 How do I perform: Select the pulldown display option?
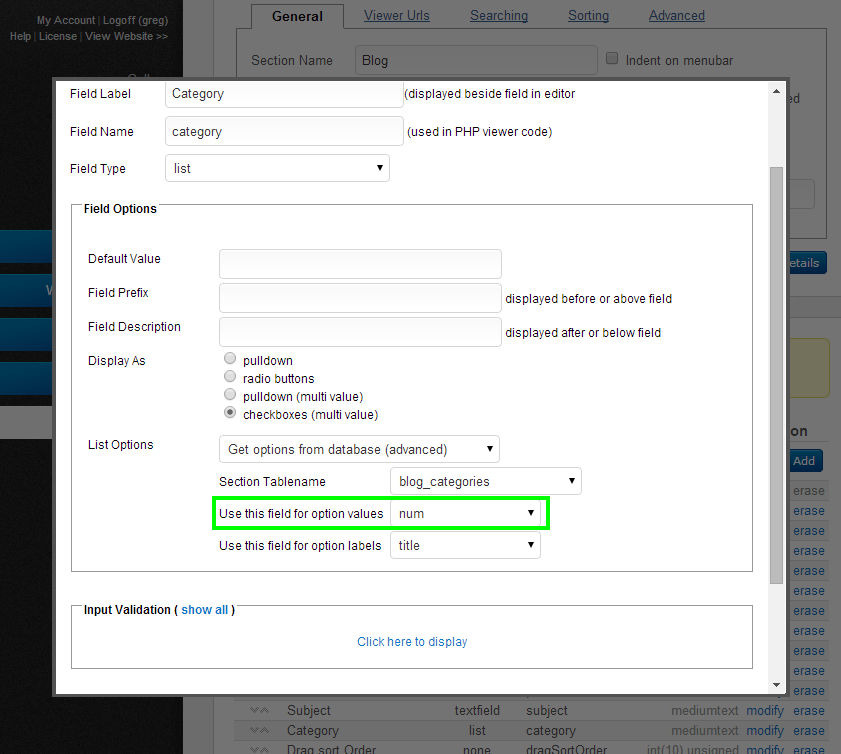(x=230, y=360)
